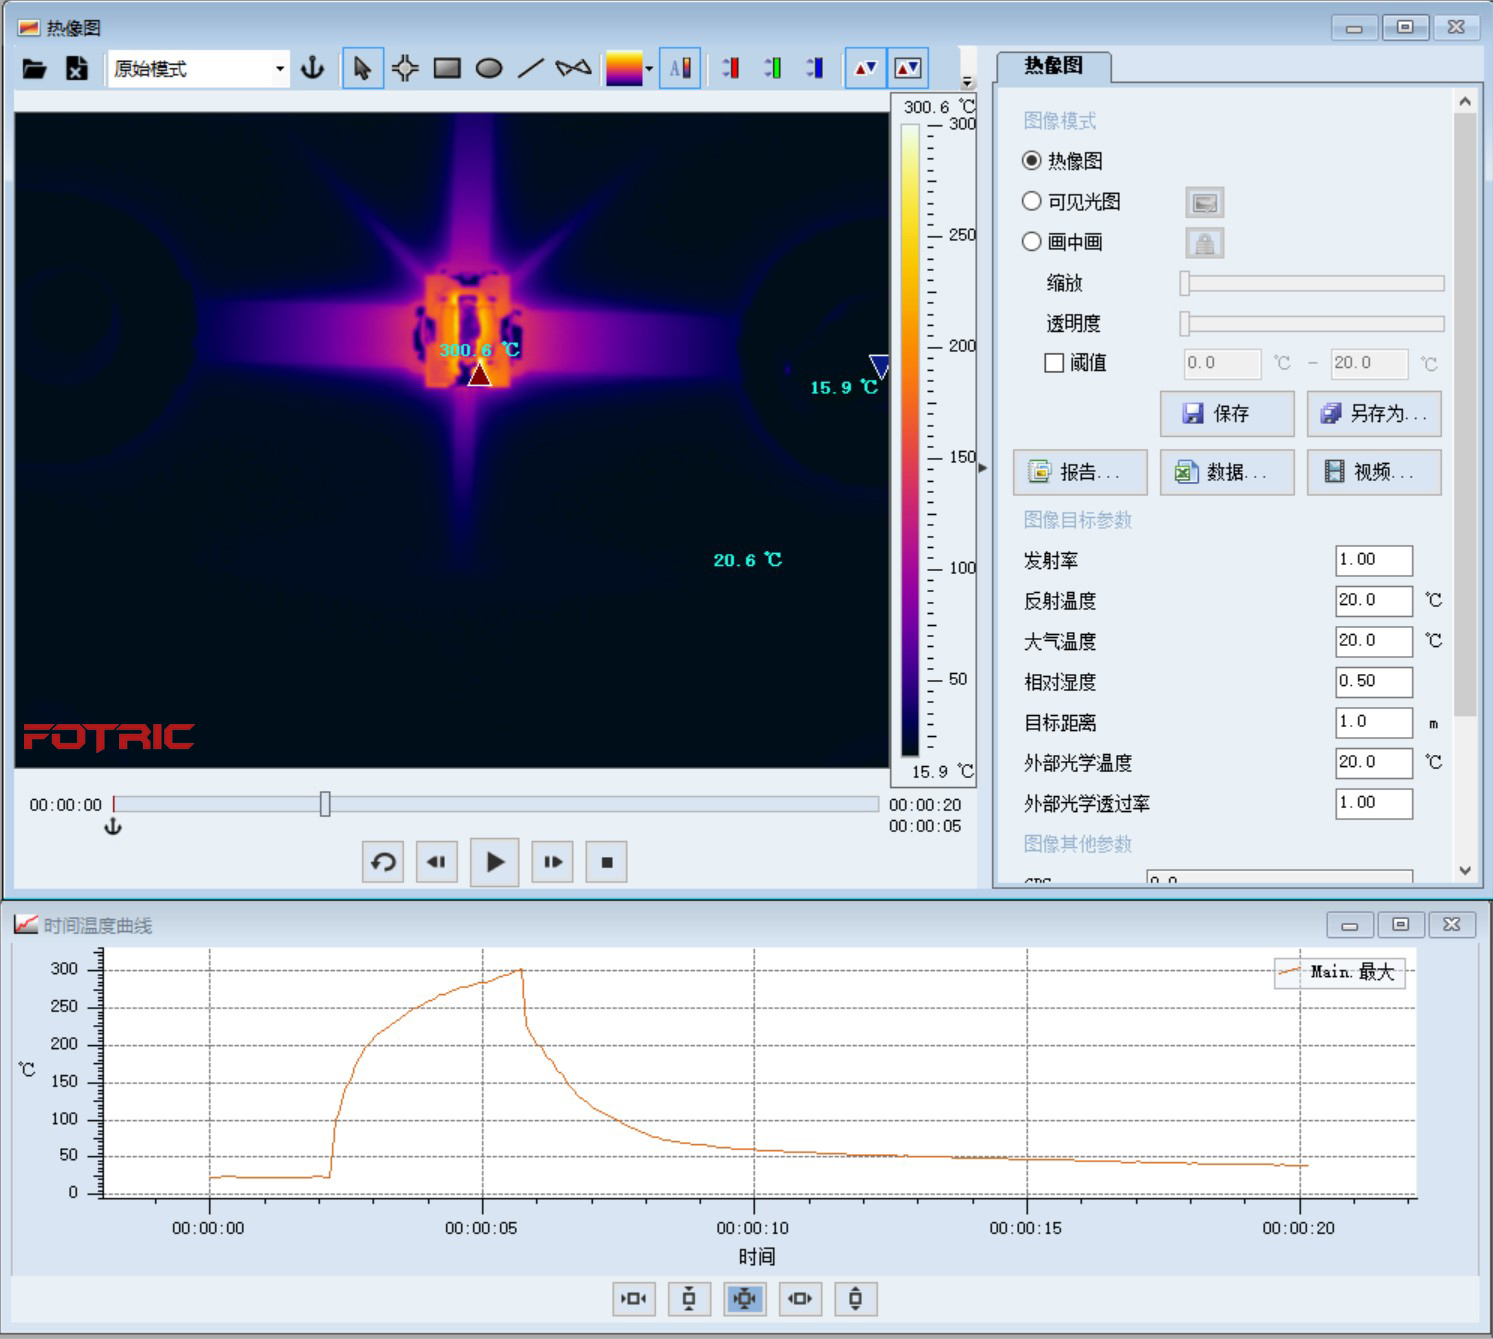
Task: Click the video timeline slider handle
Action: tap(325, 804)
